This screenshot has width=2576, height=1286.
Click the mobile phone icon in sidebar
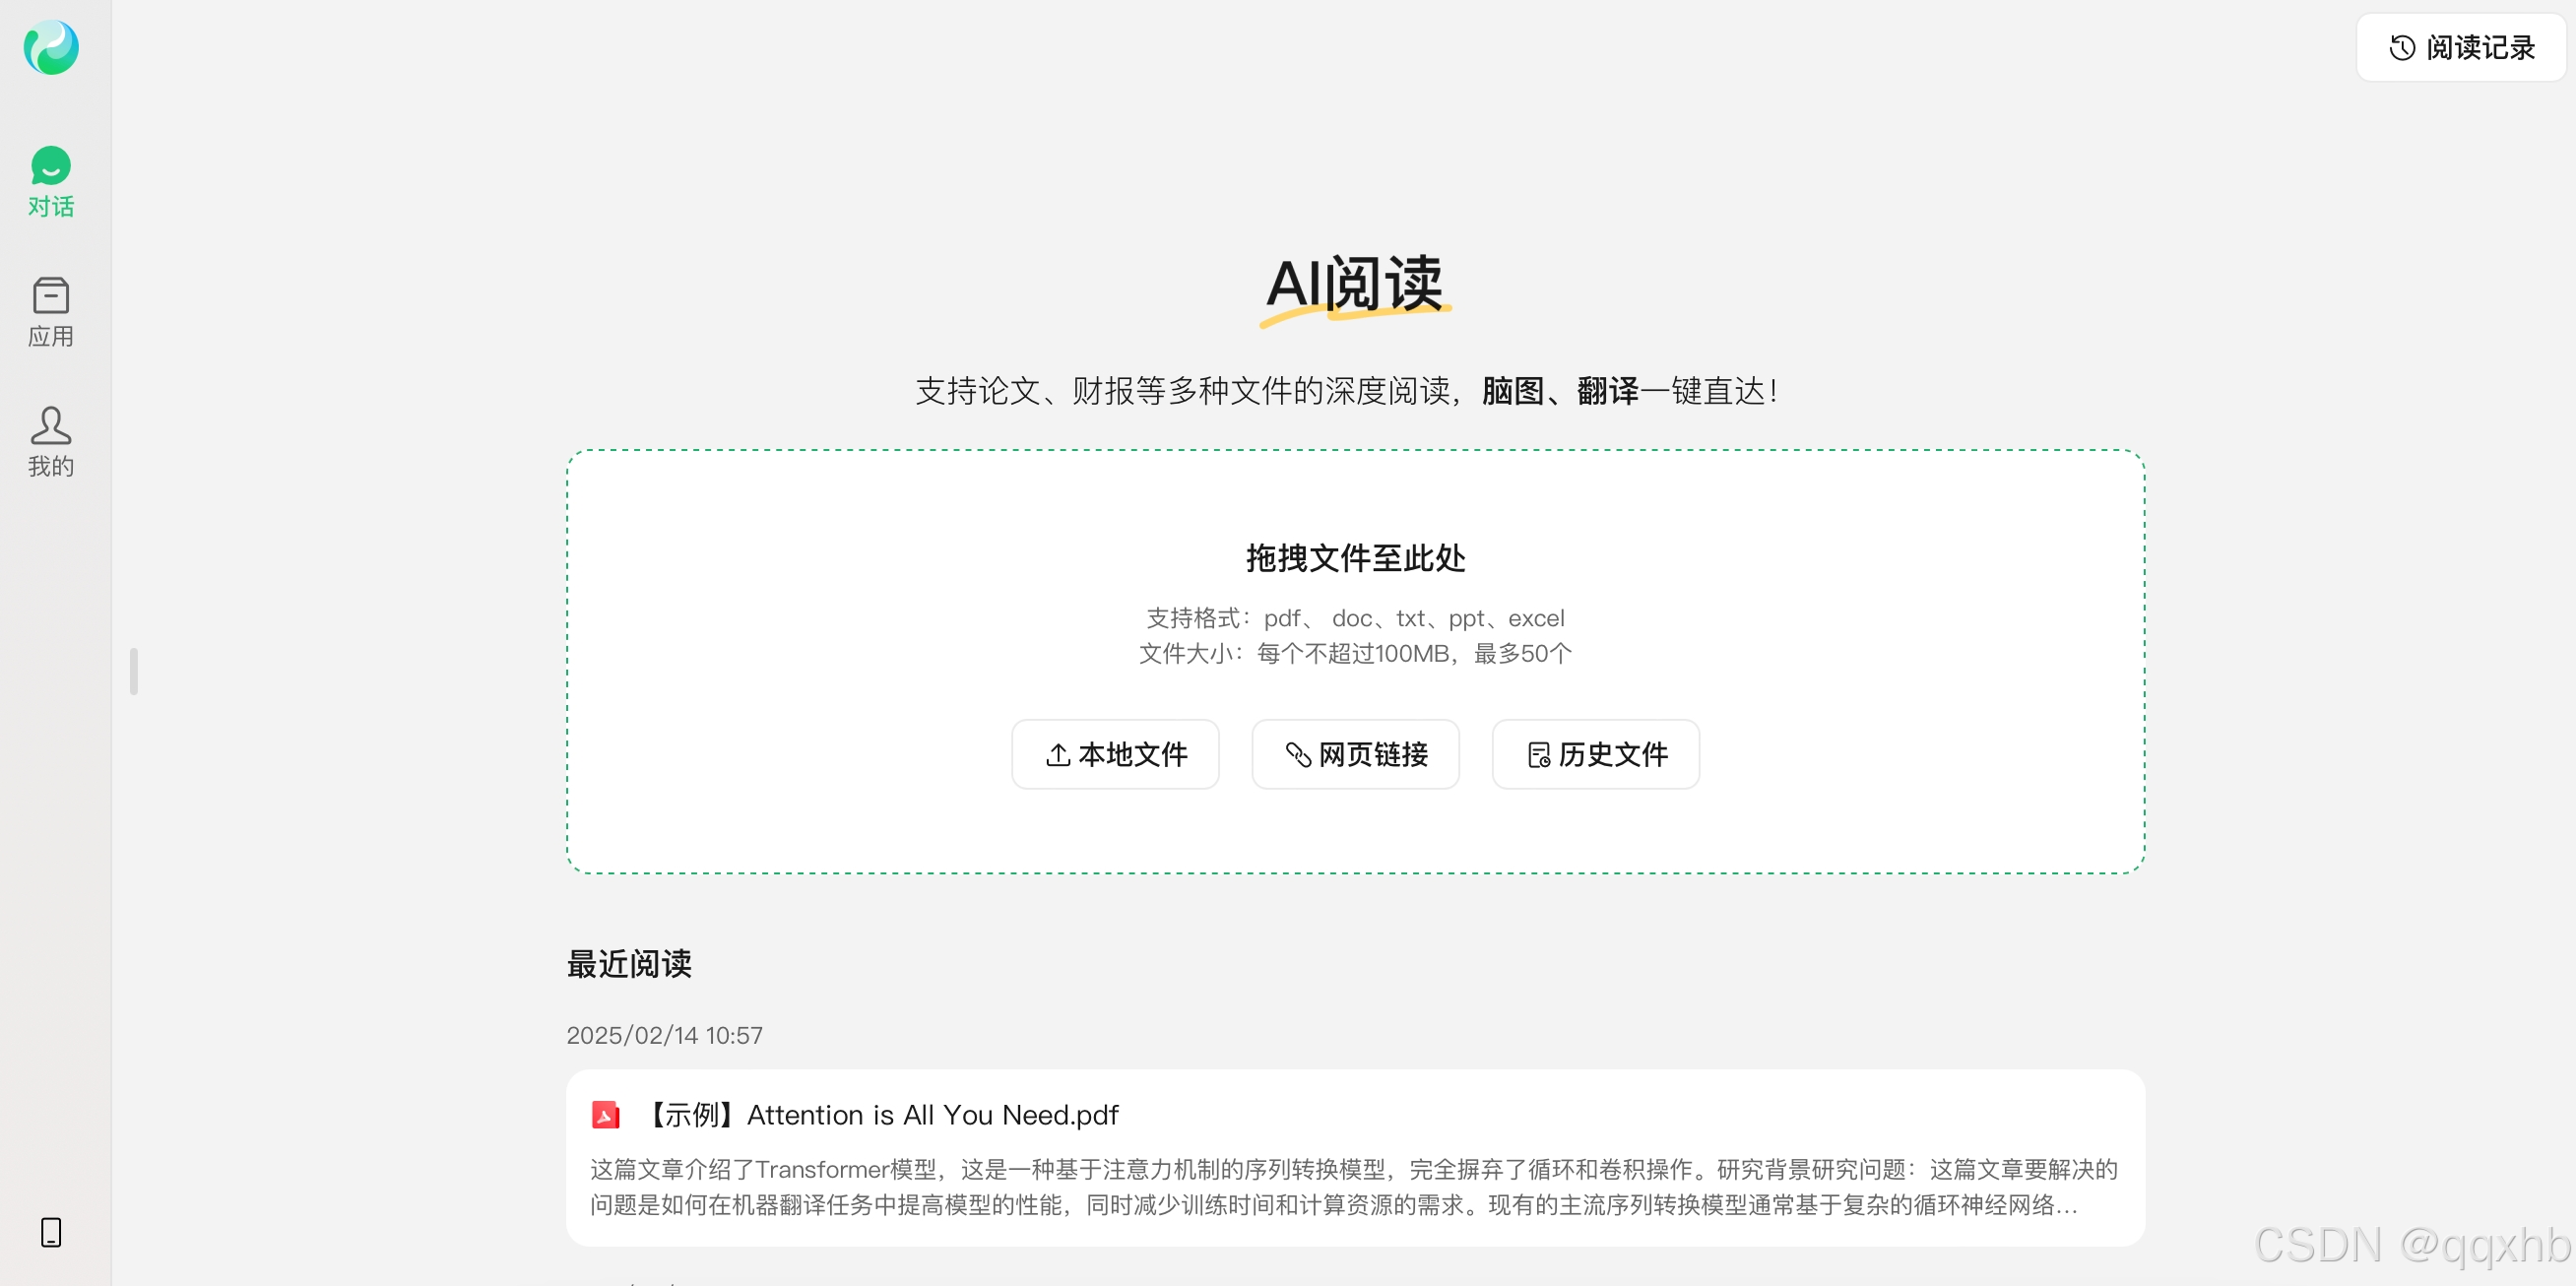[x=51, y=1231]
